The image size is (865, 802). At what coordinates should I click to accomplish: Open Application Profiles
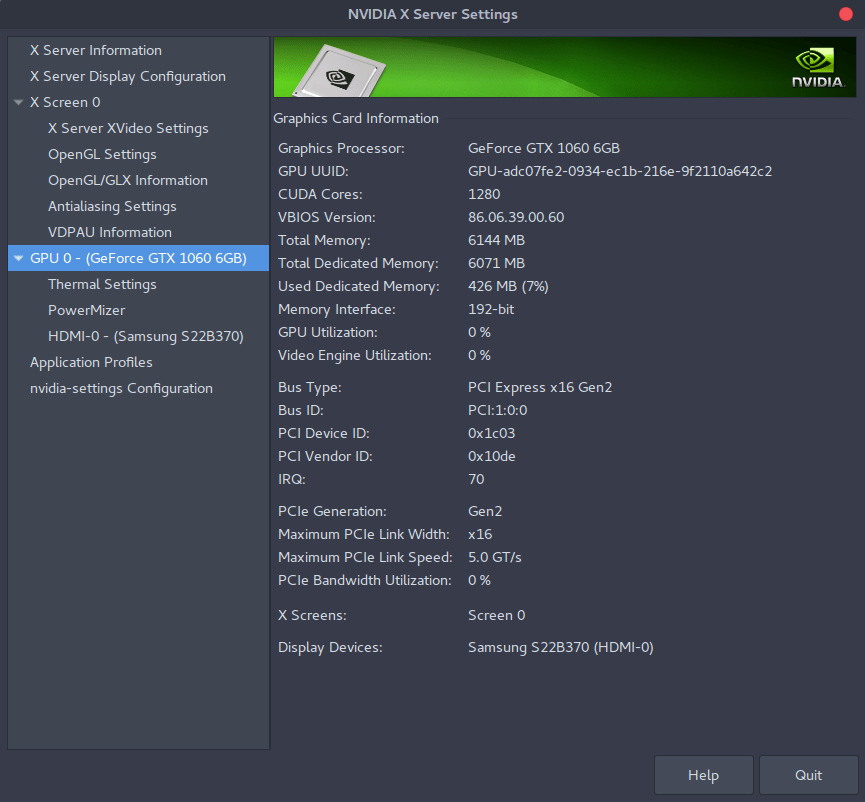[x=91, y=362]
